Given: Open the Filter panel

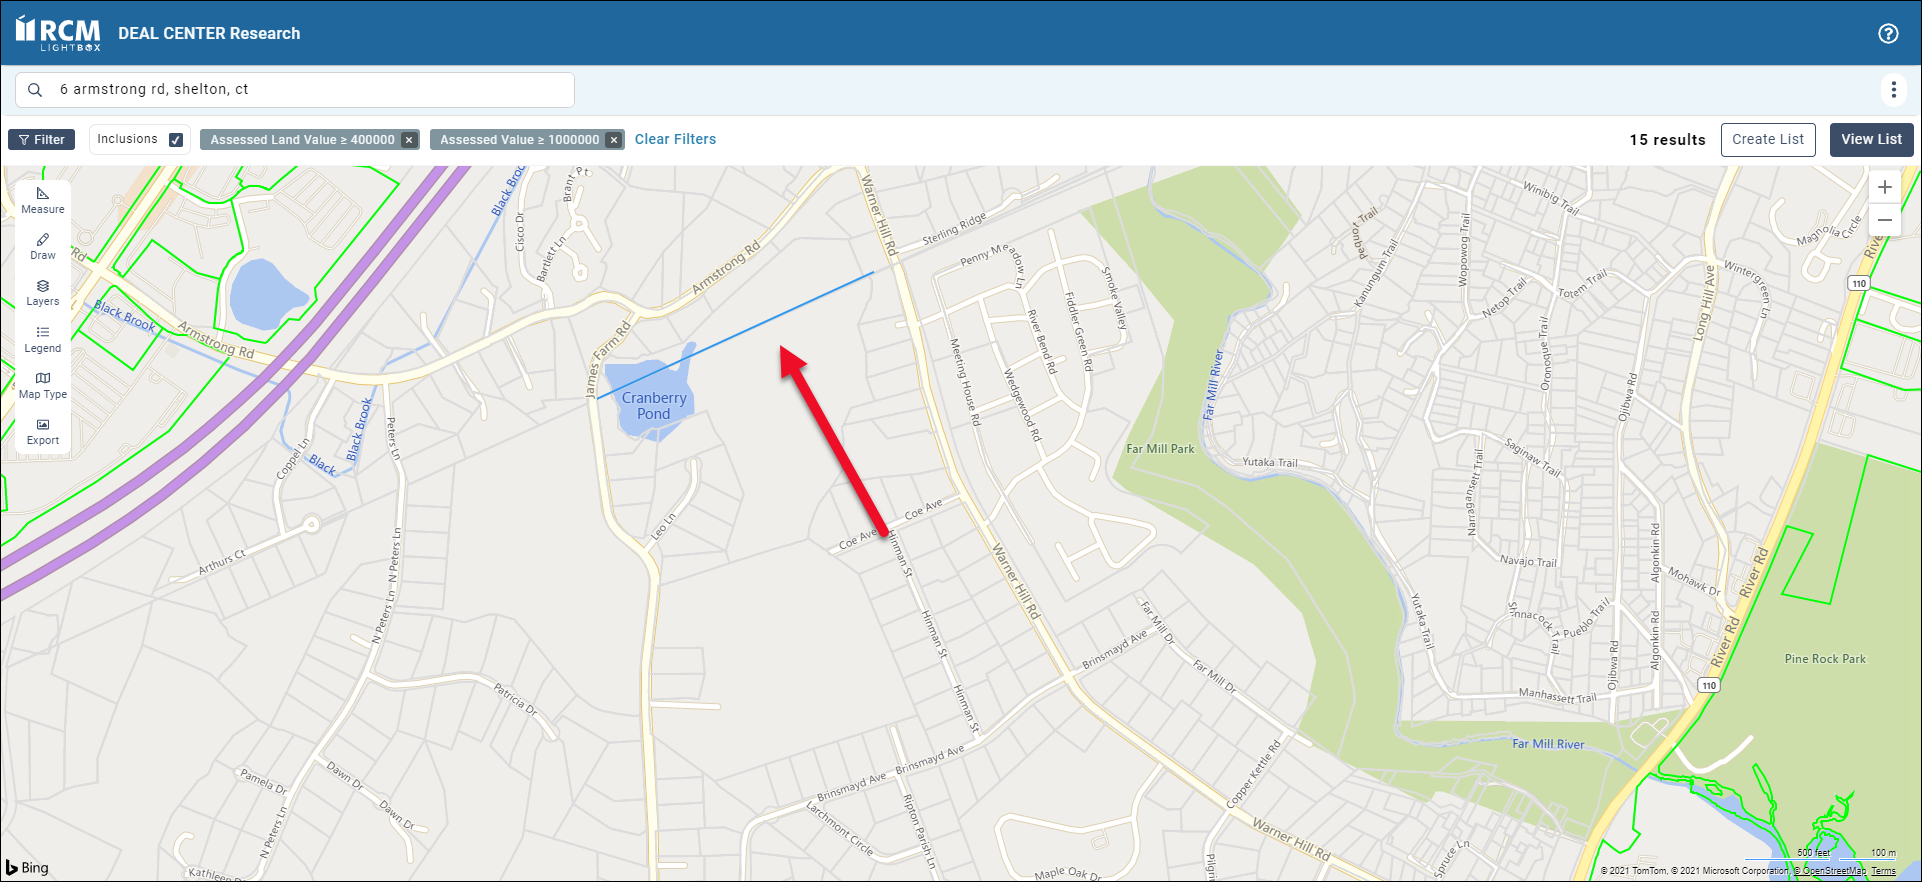Looking at the screenshot, I should (x=42, y=140).
